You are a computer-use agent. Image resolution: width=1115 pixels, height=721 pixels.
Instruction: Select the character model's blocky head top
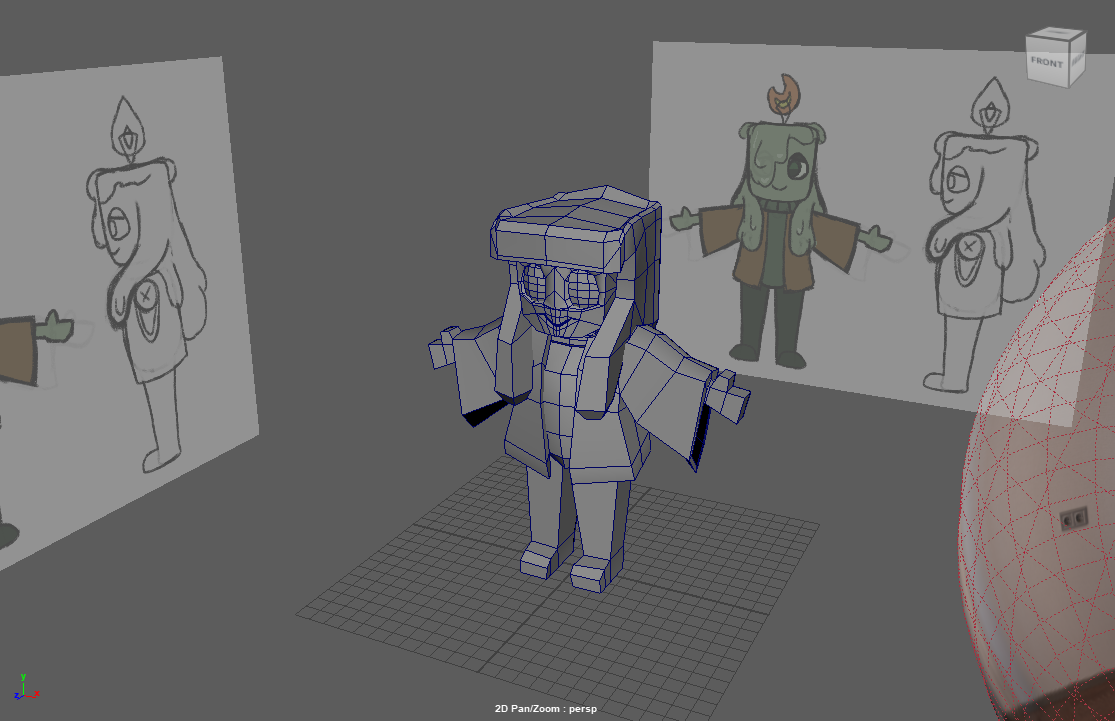[x=580, y=220]
